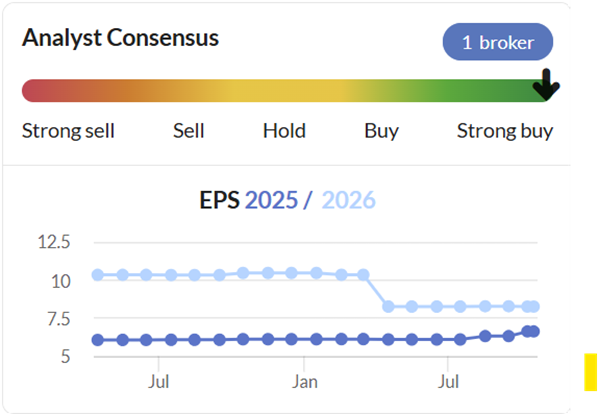This screenshot has height=414, width=598.
Task: Click the last dark-blue 2025 data point
Action: click(x=534, y=332)
